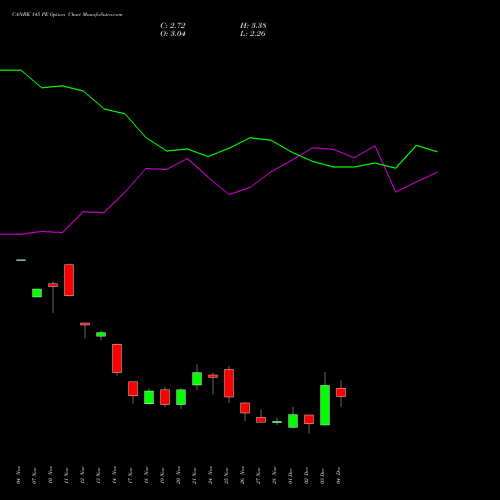Screen dimensions: 500x500
Task: Click the red candlestick above 25 Nov
Action: pos(229,383)
